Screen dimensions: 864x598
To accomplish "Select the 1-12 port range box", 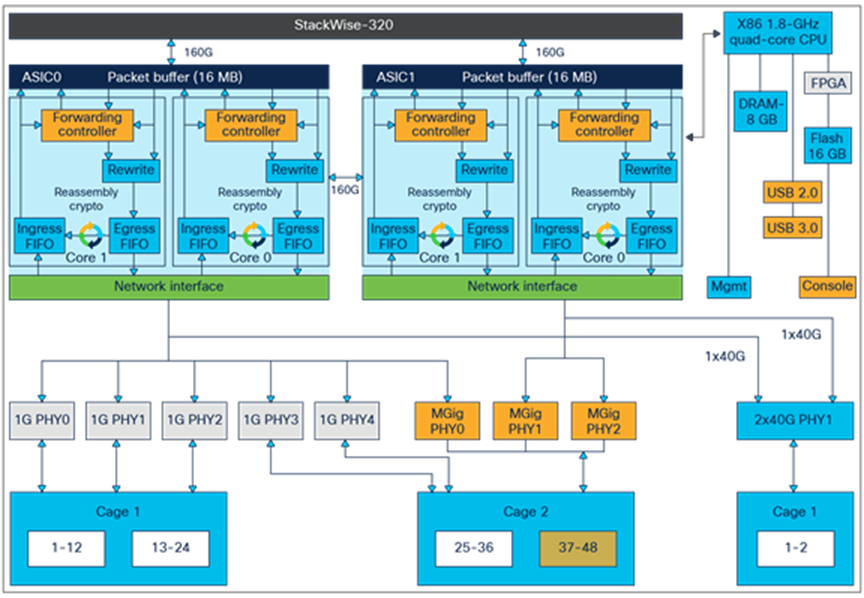I will [x=66, y=548].
